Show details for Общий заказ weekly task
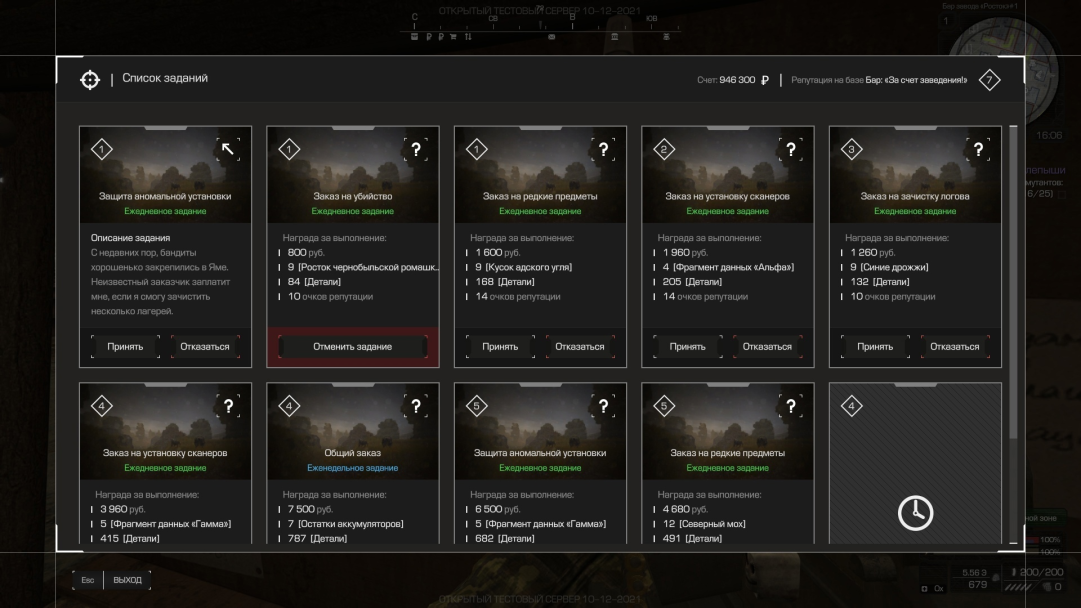The height and width of the screenshot is (608, 1081). [416, 406]
